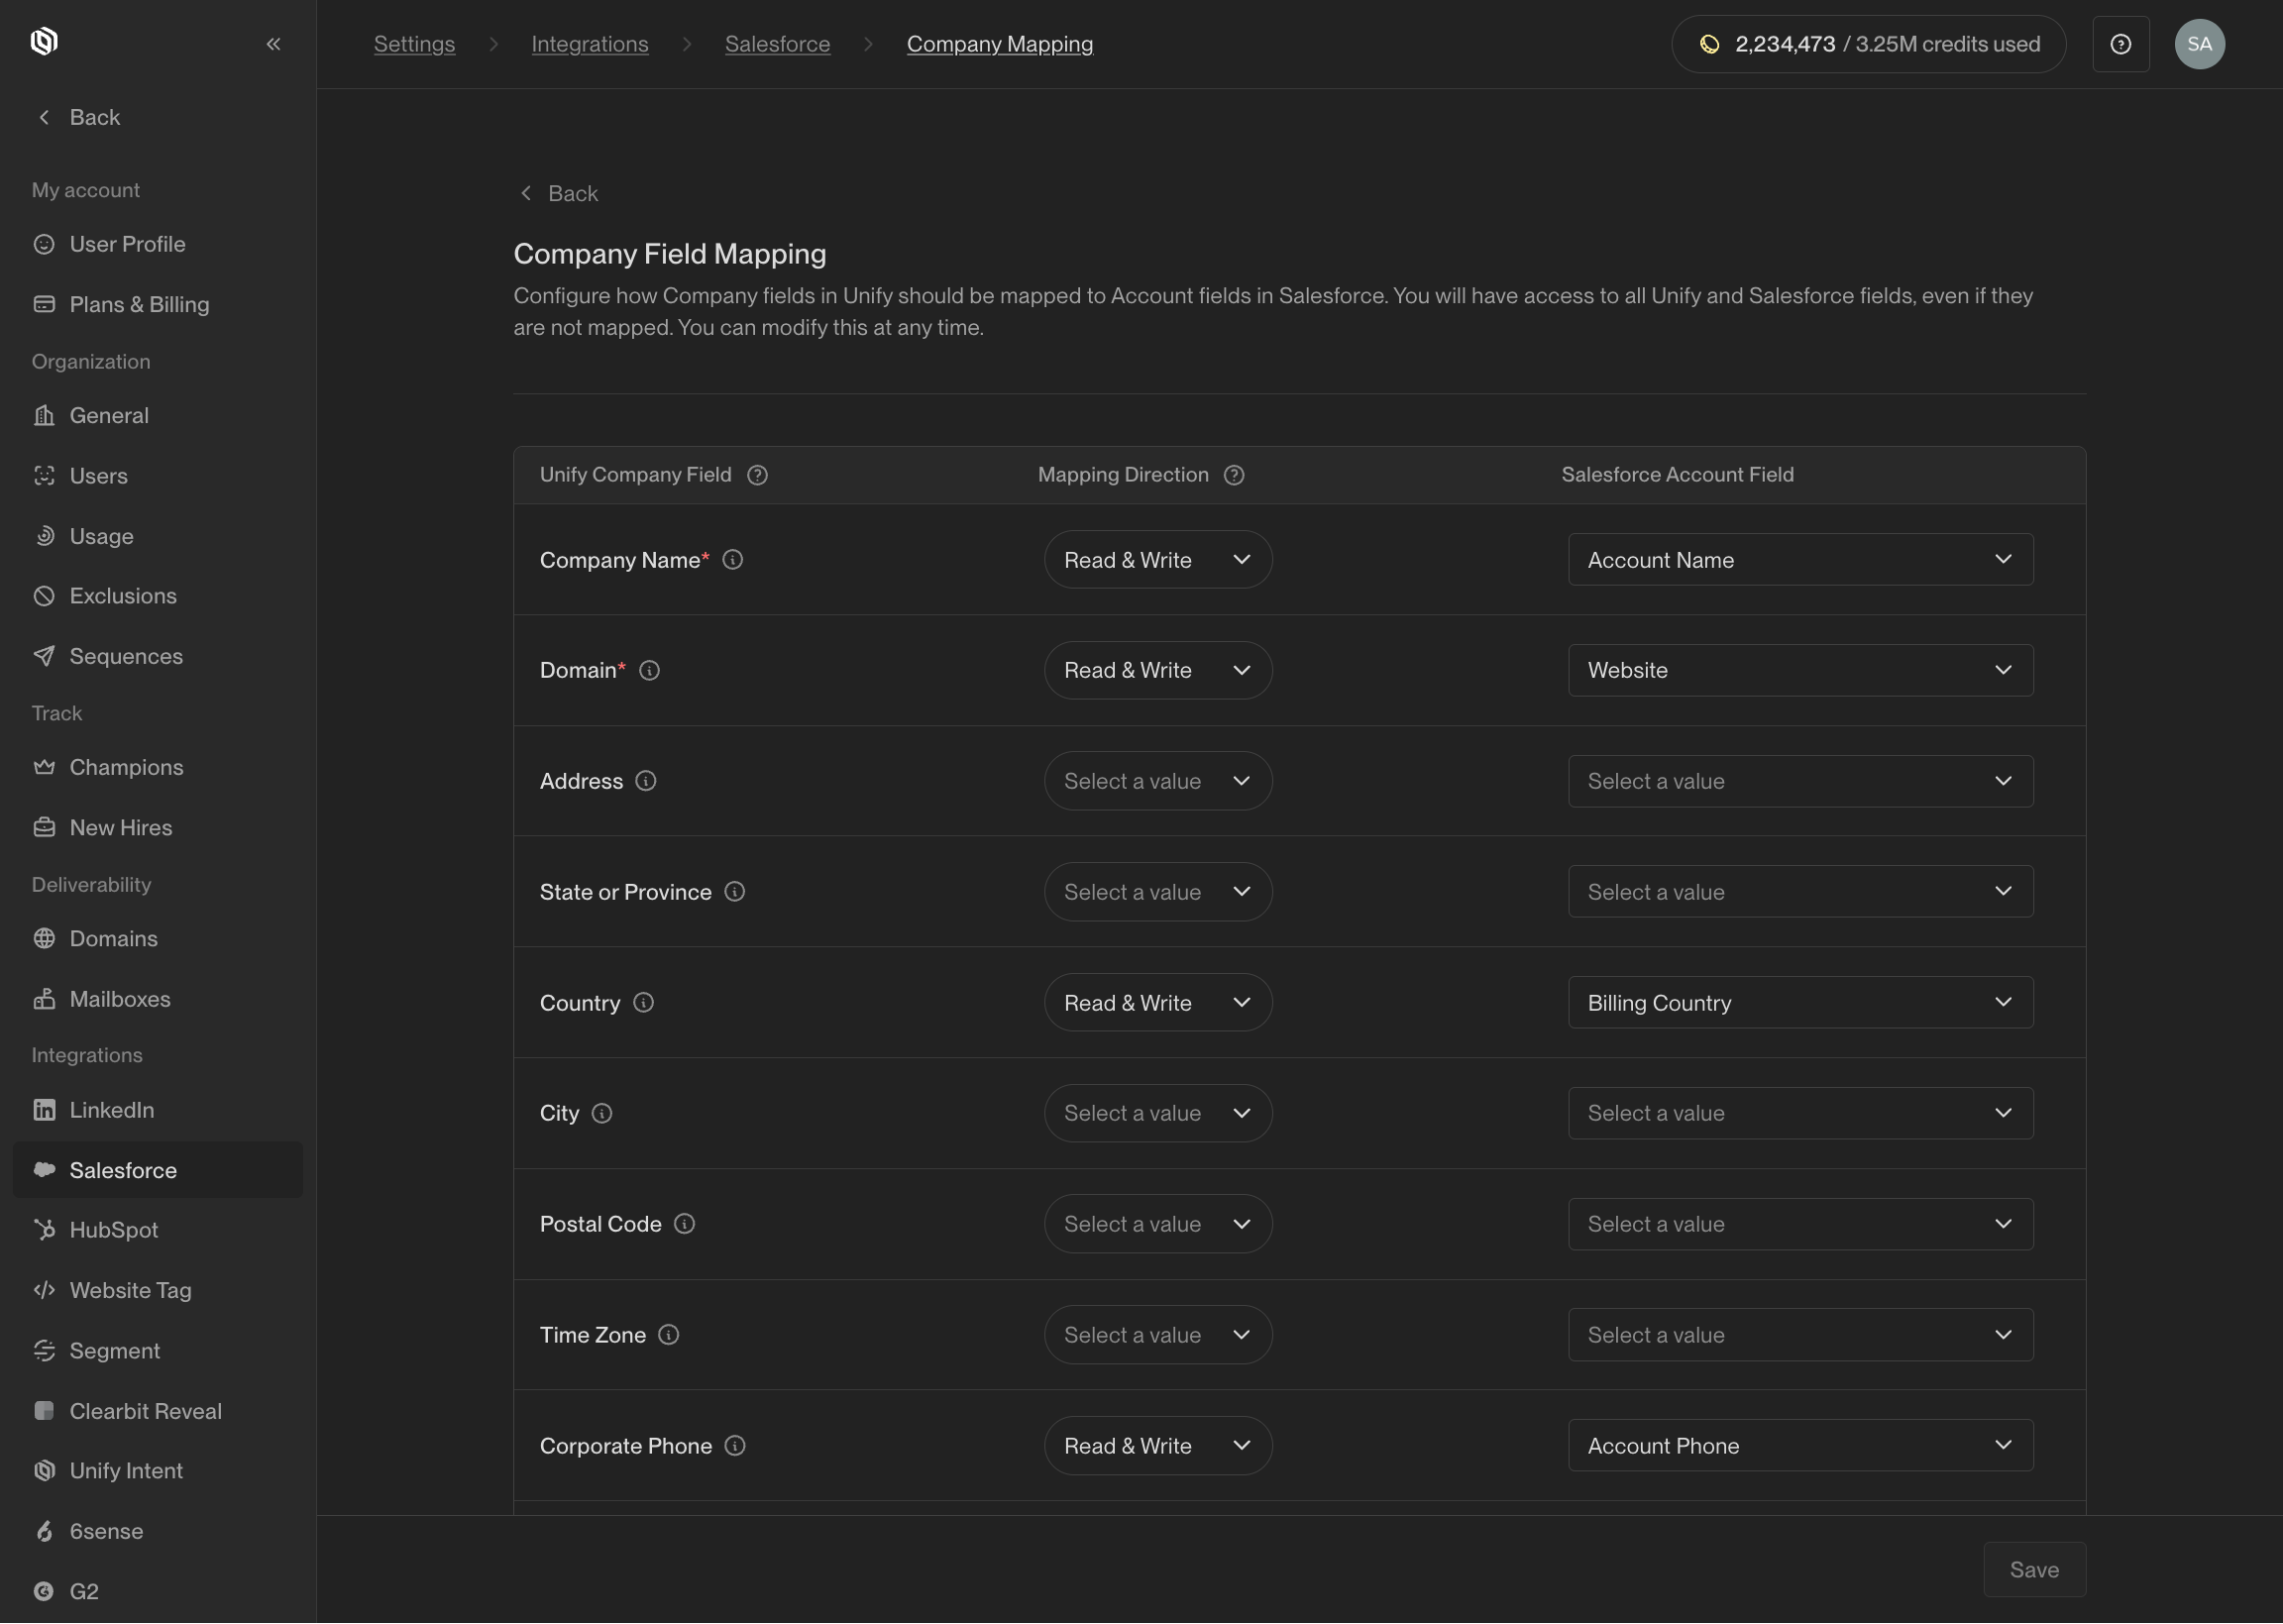2283x1624 pixels.
Task: Expand Address Salesforce field dropdown
Action: [x=1799, y=781]
